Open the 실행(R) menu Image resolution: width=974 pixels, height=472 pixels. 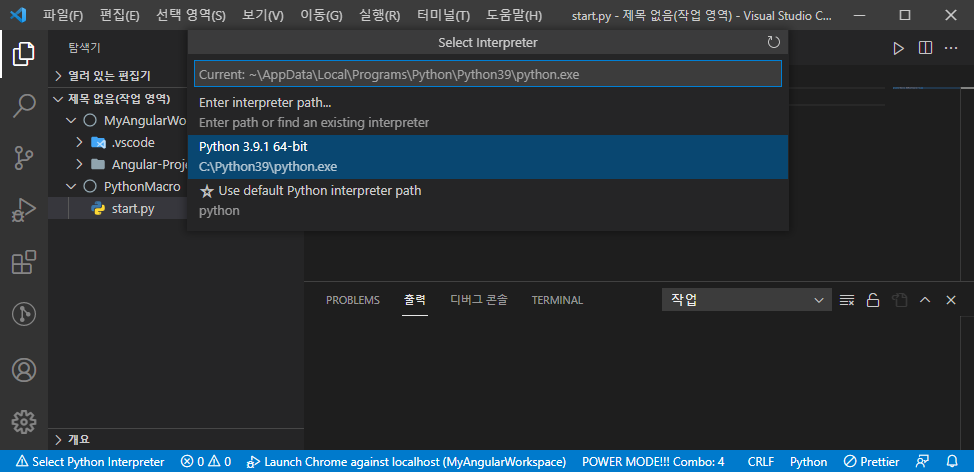point(380,16)
